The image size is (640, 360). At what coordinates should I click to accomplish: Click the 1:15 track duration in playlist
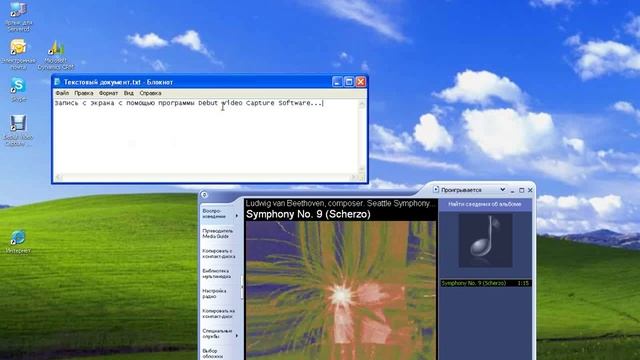pos(523,283)
